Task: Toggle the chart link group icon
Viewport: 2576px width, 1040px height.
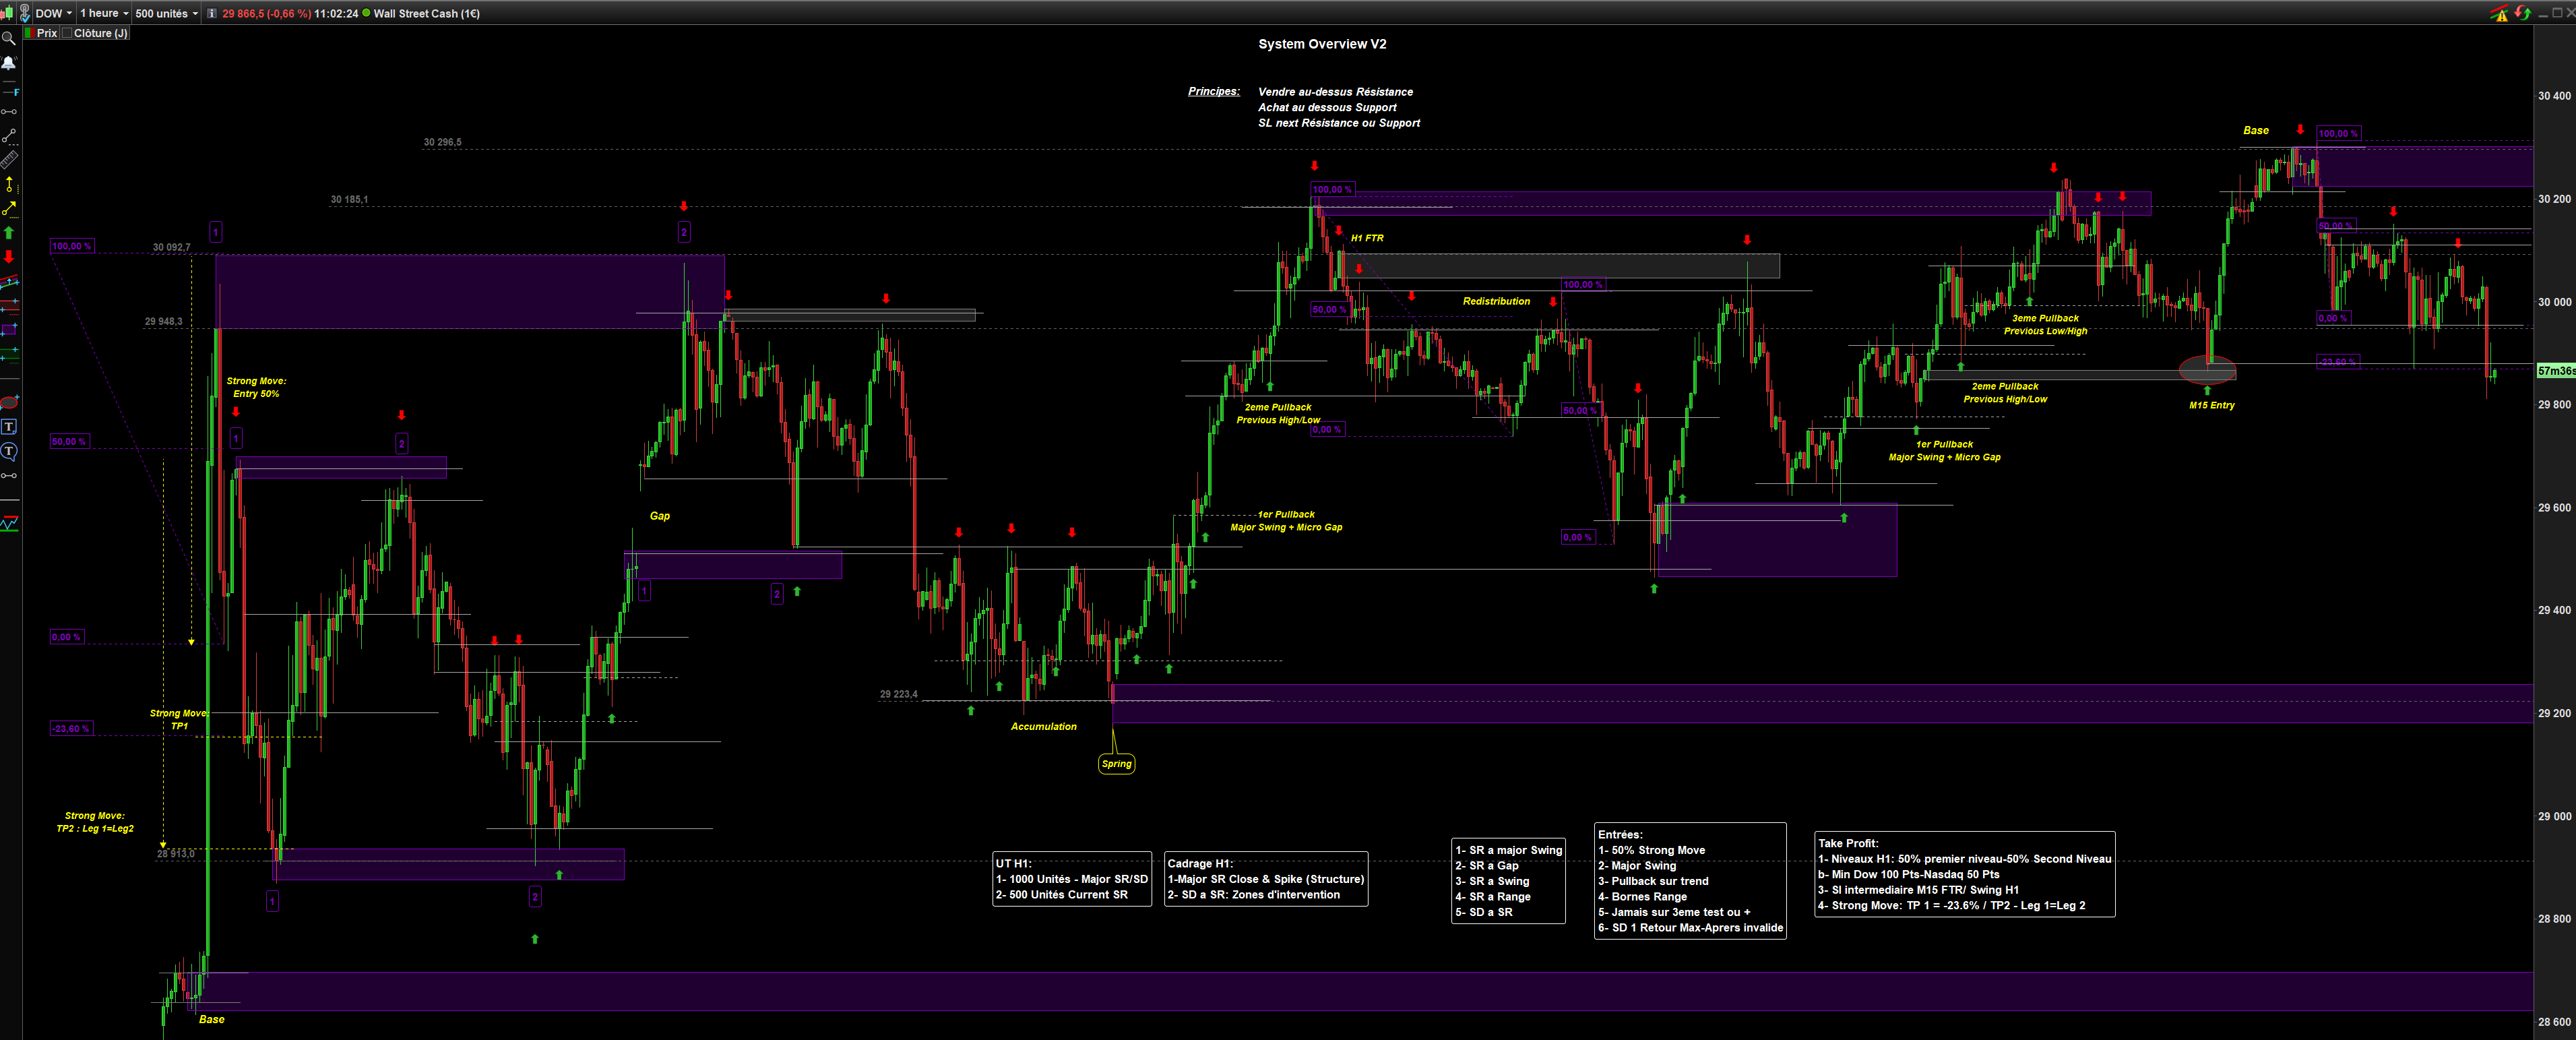Action: coord(24,13)
